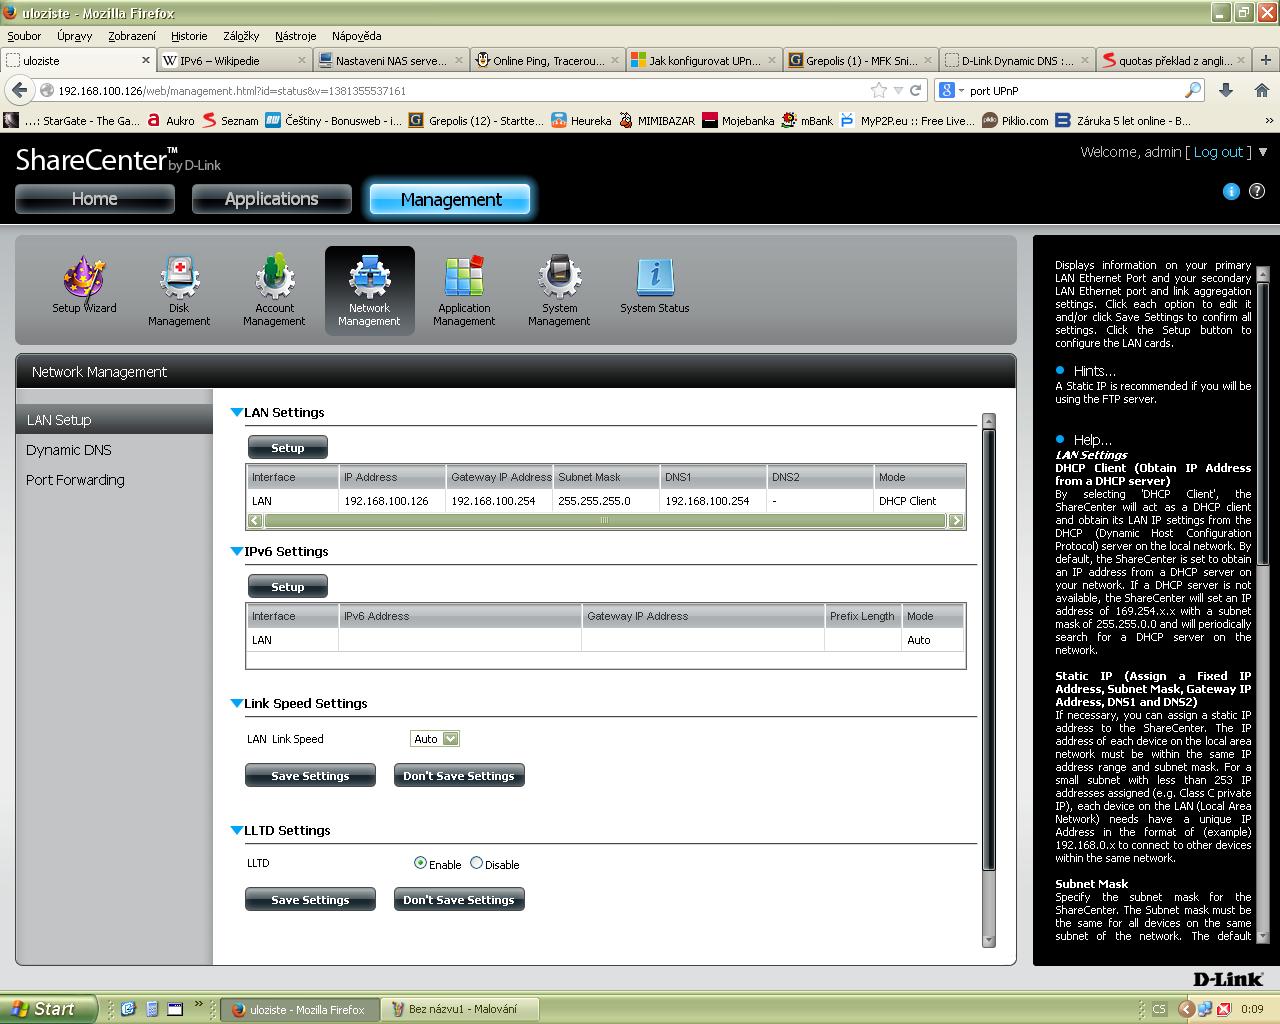Switch to IPv6 – Wikipedie tab
The width and height of the screenshot is (1280, 1024).
point(234,60)
